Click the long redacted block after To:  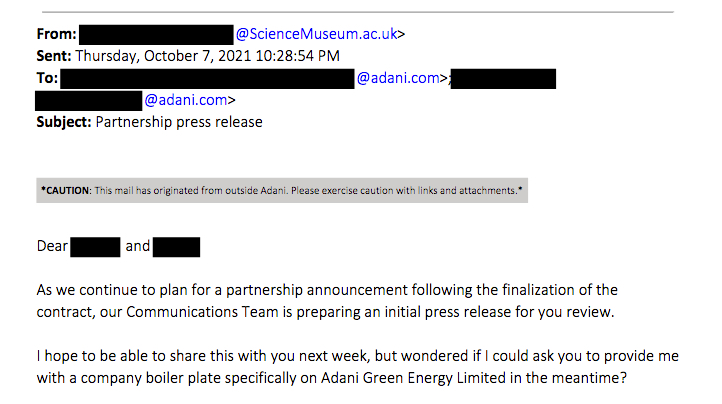[x=207, y=78]
